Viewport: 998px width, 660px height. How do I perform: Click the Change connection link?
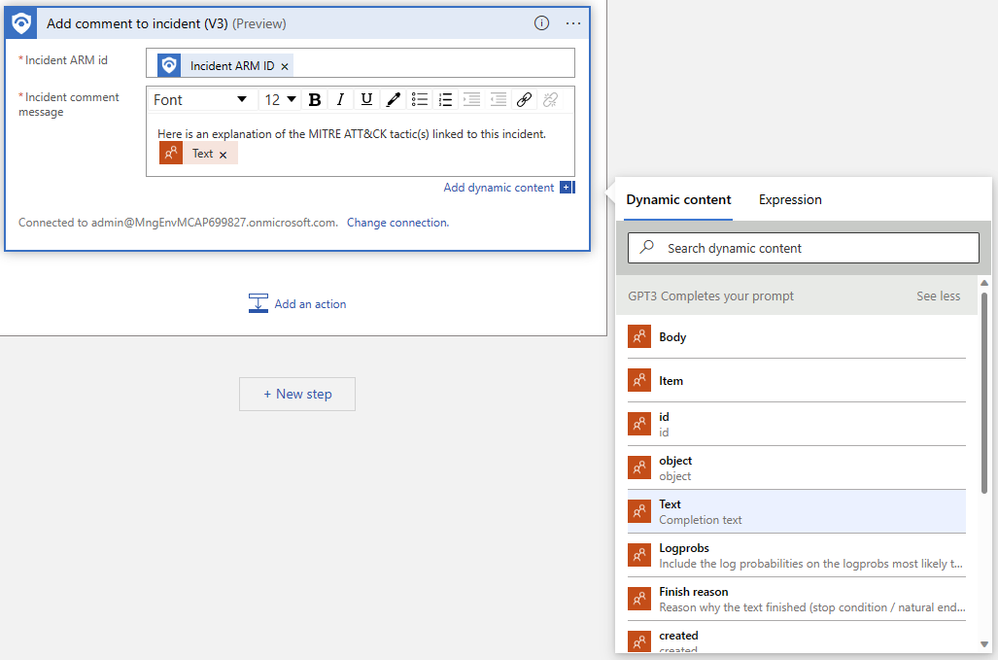(x=398, y=223)
